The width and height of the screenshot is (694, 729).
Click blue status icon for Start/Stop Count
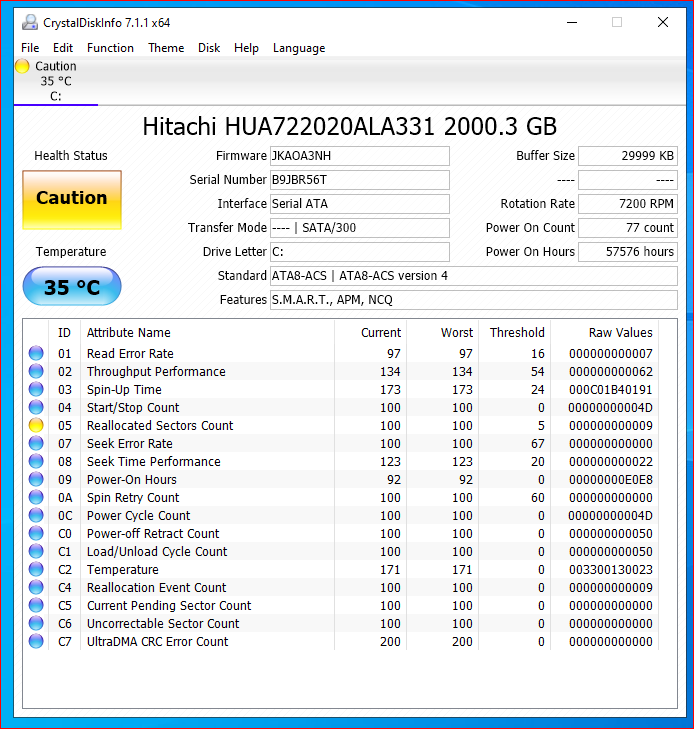click(x=36, y=407)
